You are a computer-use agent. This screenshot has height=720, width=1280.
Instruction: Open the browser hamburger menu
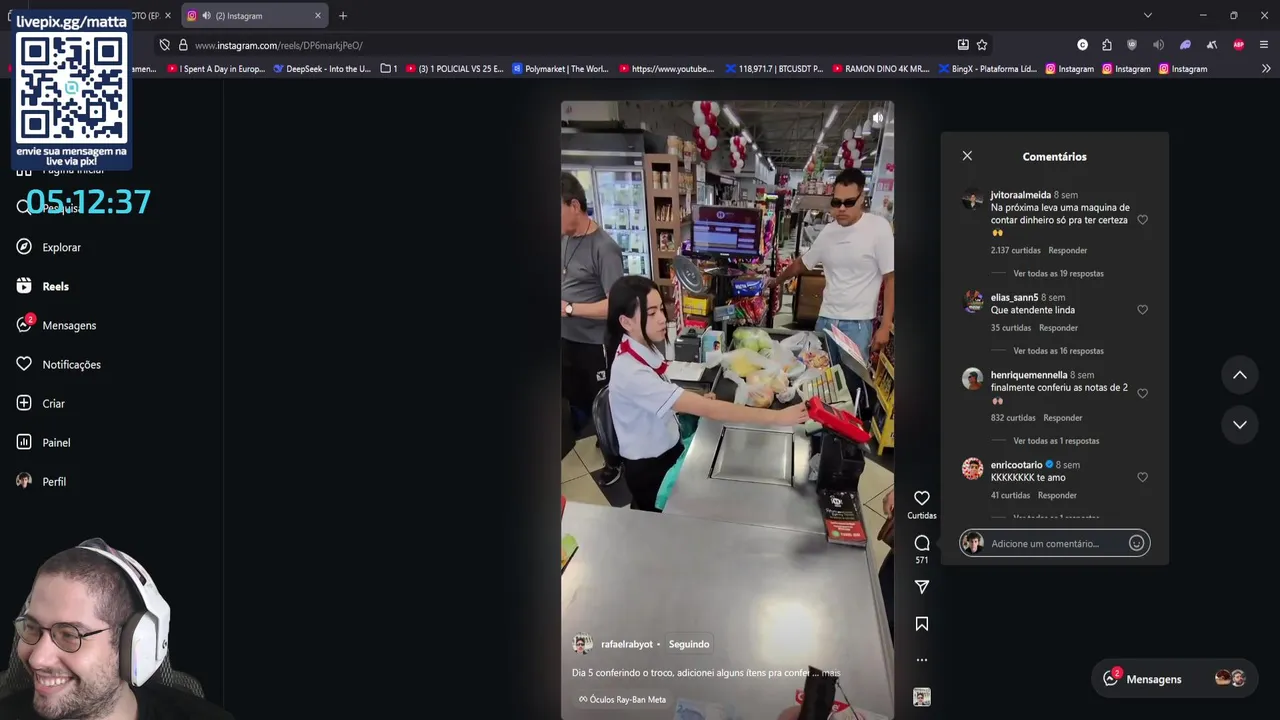(1264, 45)
